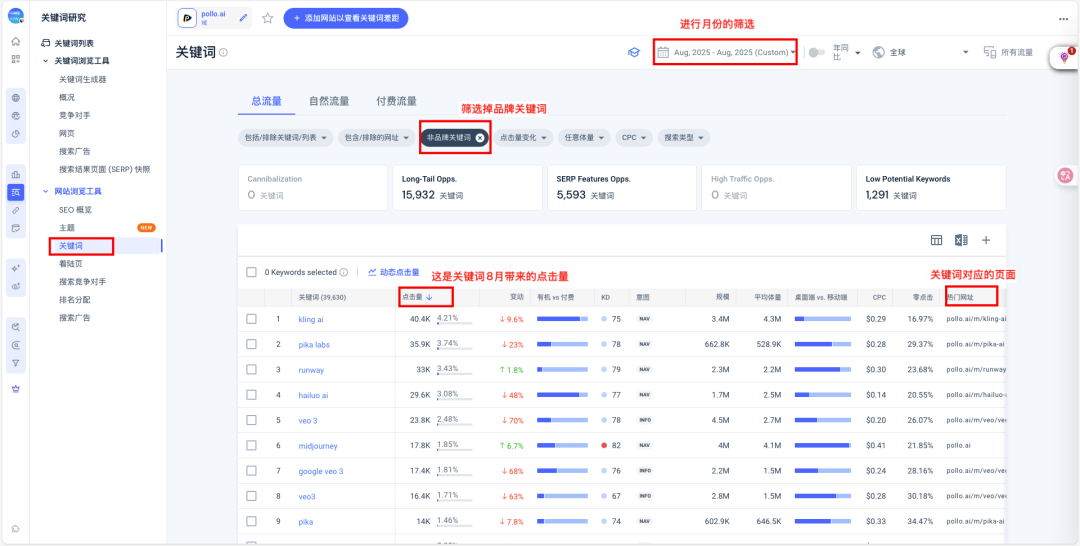Open the Long-Tail Opps. card
Viewport: 1080px width, 546px height.
tap(466, 188)
